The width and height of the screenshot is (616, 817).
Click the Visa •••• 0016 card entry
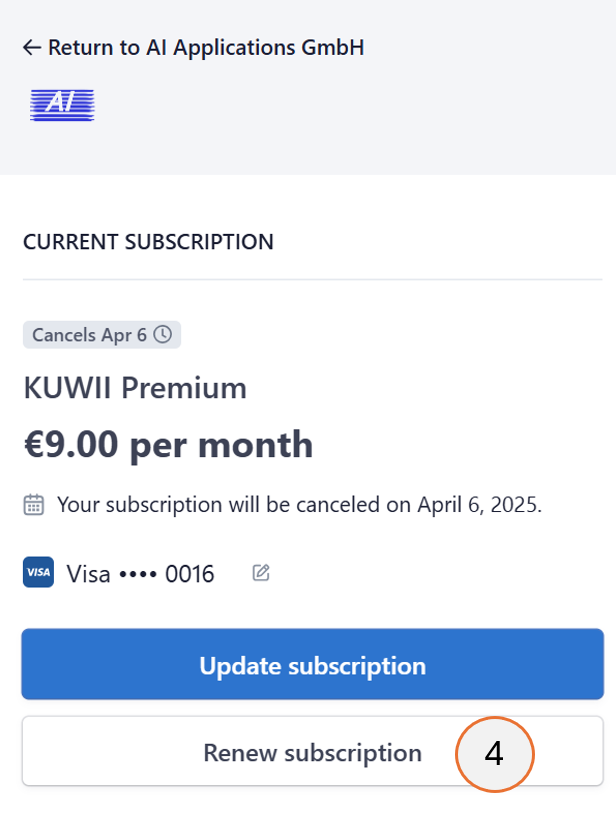tap(140, 573)
